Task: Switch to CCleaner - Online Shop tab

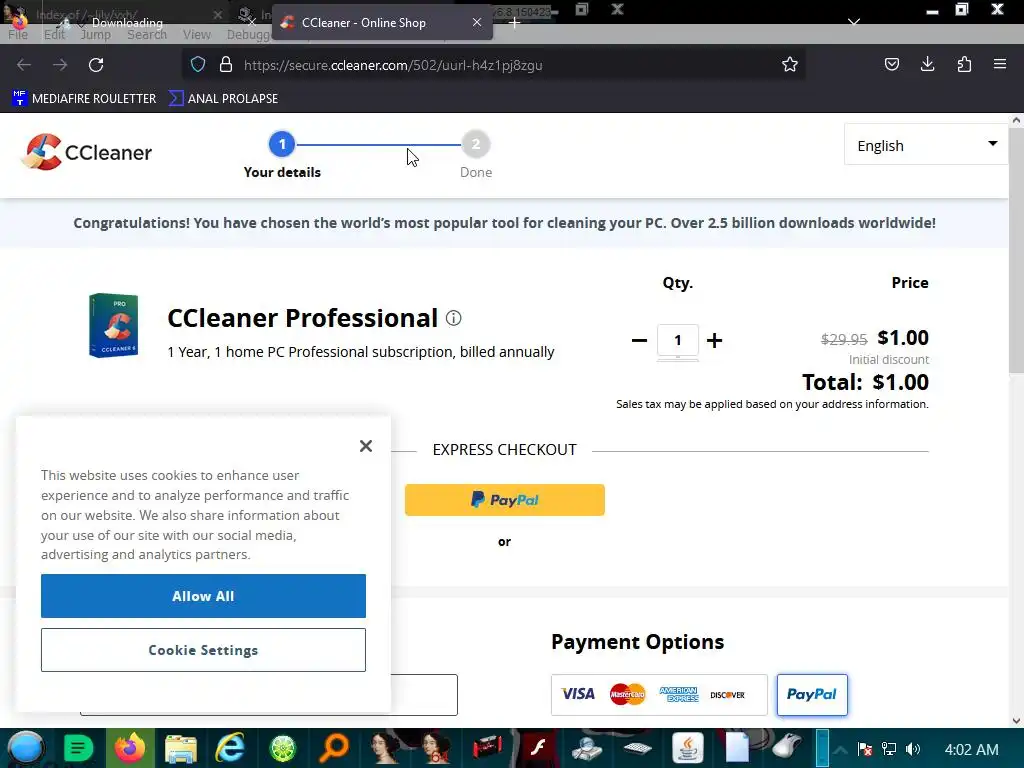Action: [x=382, y=23]
